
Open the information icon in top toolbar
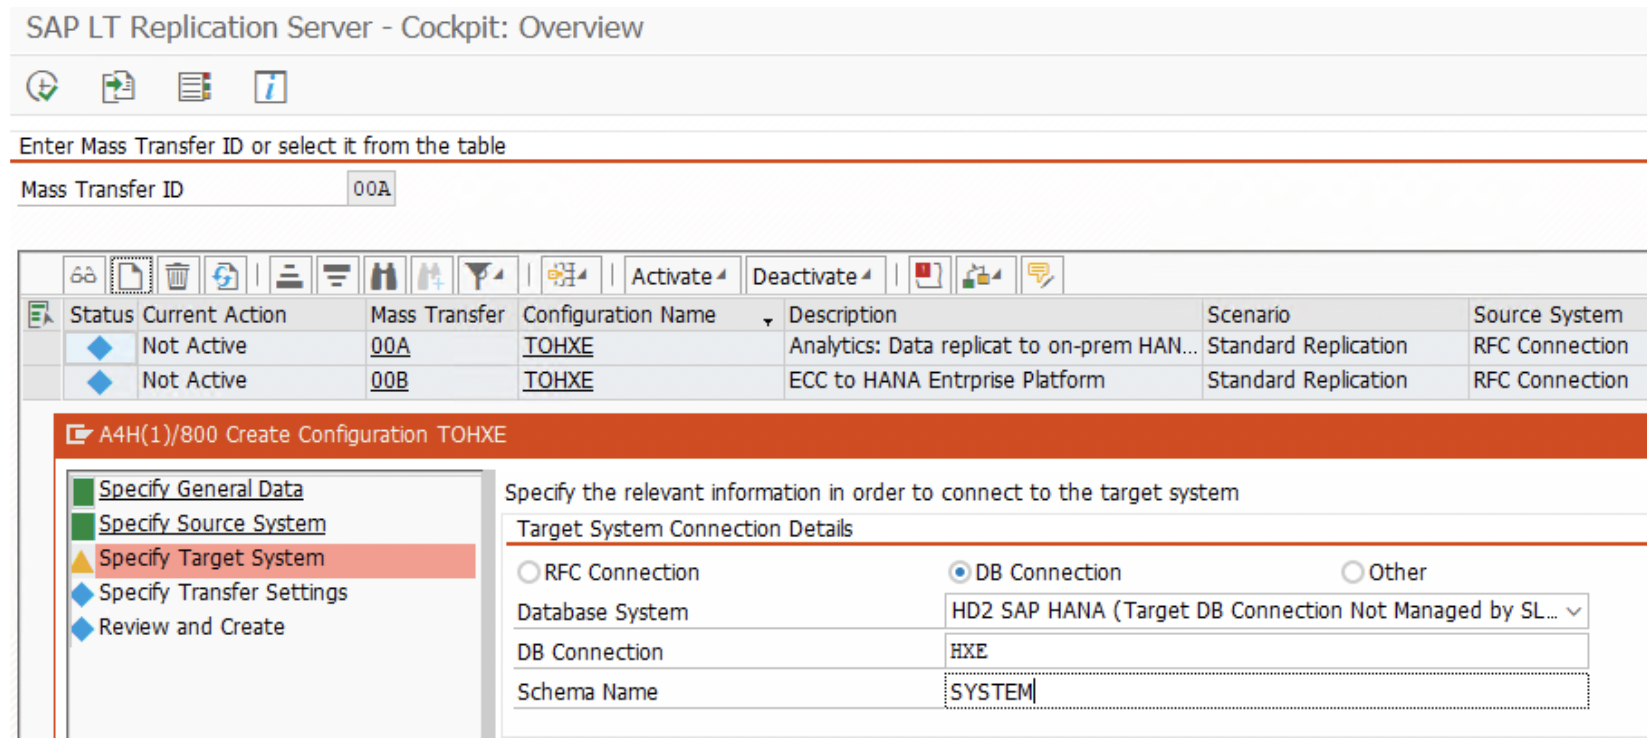270,87
